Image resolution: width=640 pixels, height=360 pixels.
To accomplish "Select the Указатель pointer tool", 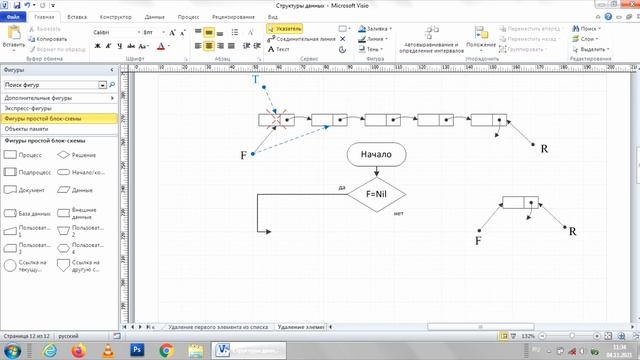I will pos(284,29).
